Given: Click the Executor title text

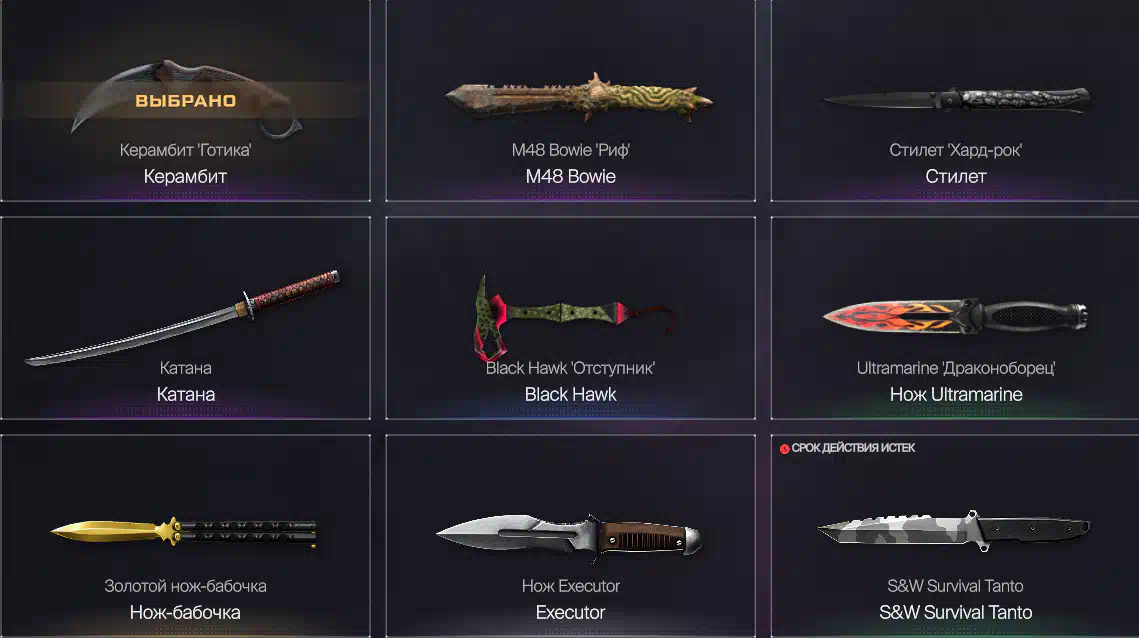Looking at the screenshot, I should pos(570,613).
